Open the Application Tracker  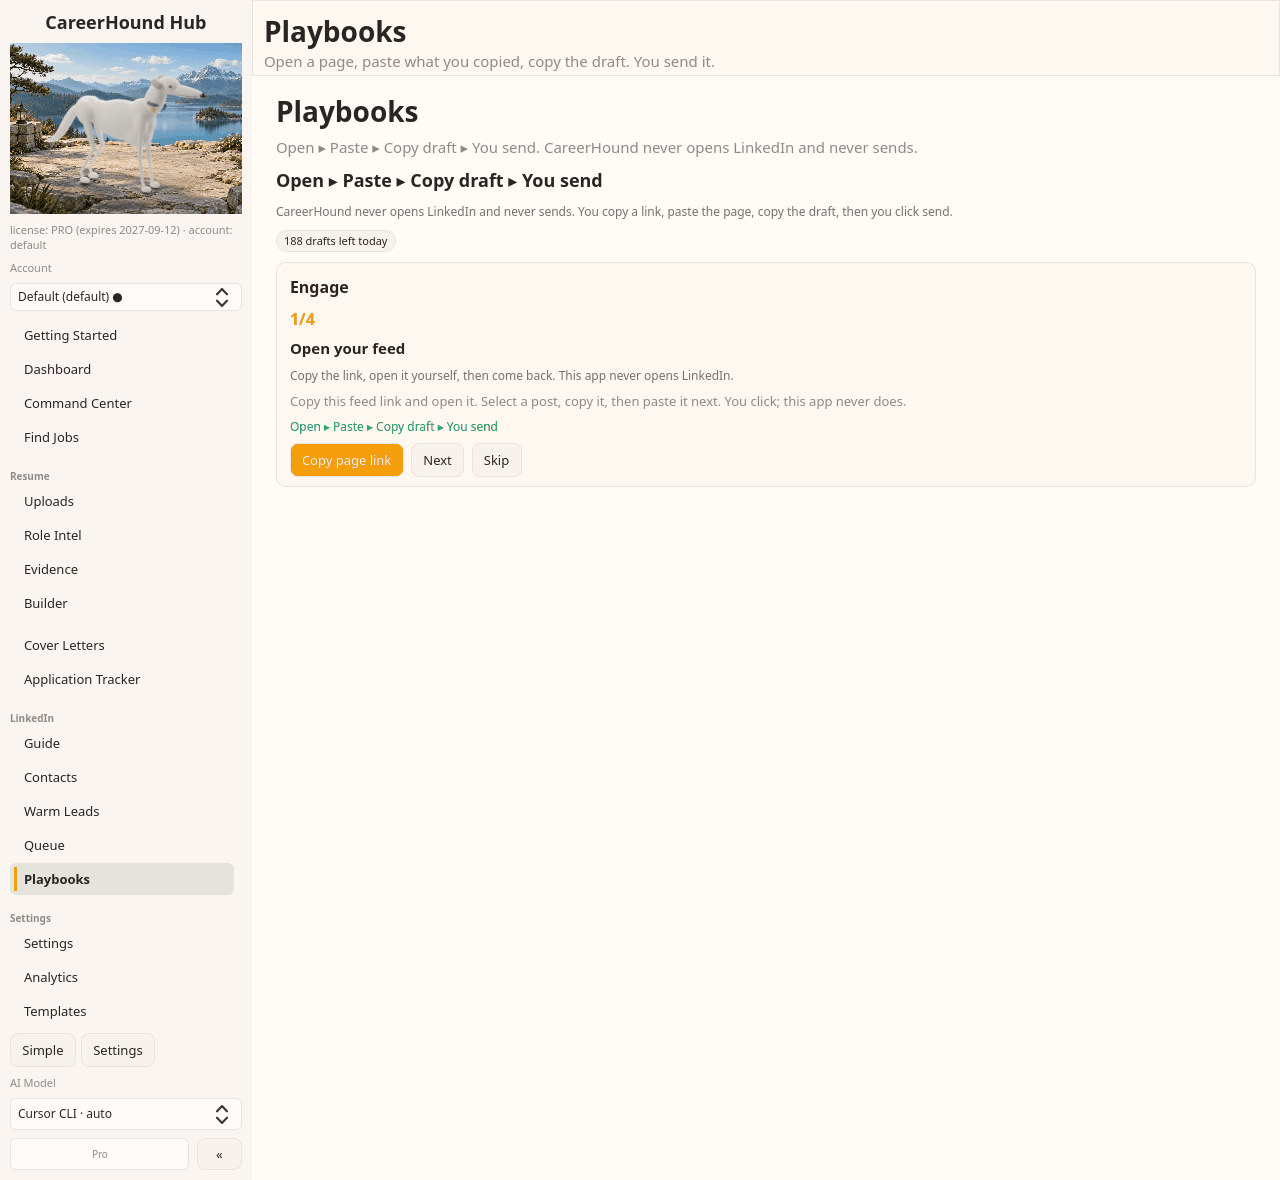pyautogui.click(x=122, y=679)
